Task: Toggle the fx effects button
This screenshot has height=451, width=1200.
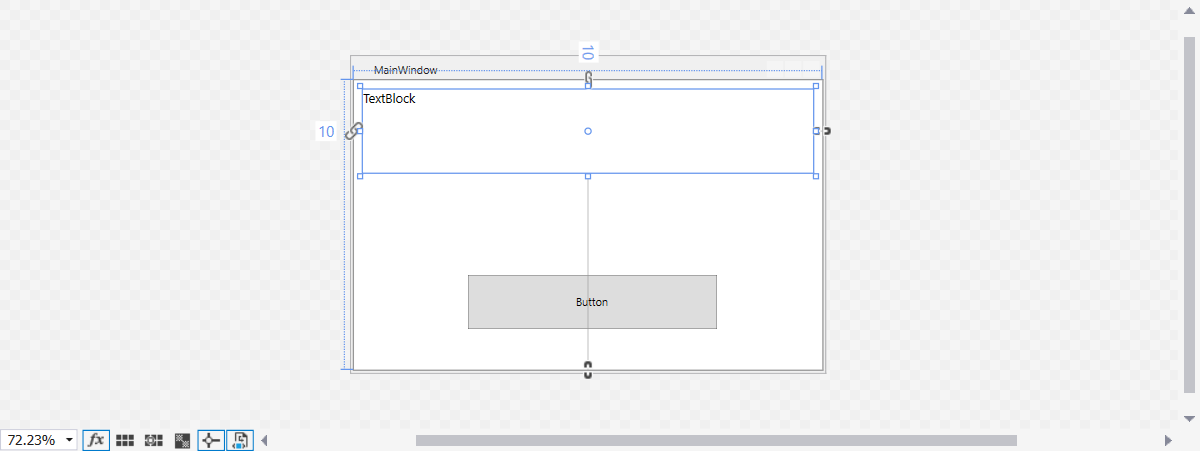Action: [96, 440]
